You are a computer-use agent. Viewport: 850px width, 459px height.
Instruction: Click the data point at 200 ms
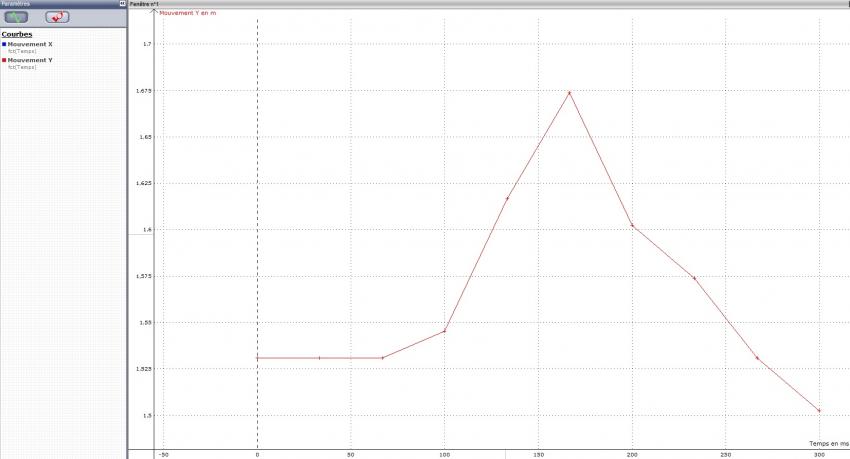pos(632,225)
